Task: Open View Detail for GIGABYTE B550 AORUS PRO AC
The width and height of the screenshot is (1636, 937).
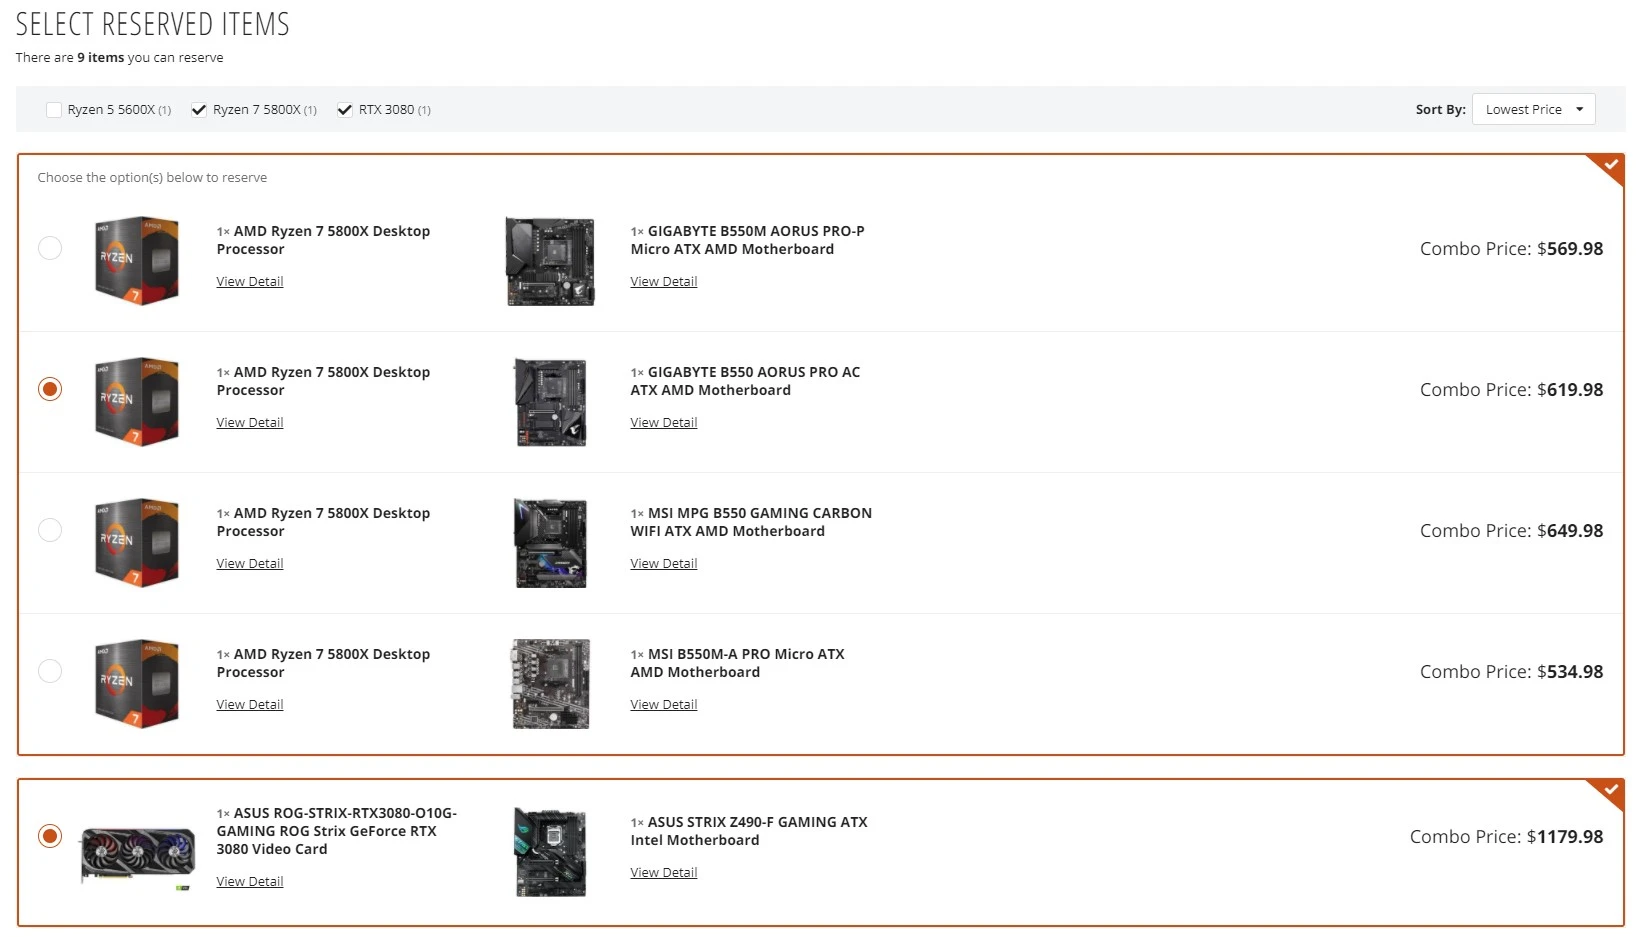Action: (x=664, y=423)
